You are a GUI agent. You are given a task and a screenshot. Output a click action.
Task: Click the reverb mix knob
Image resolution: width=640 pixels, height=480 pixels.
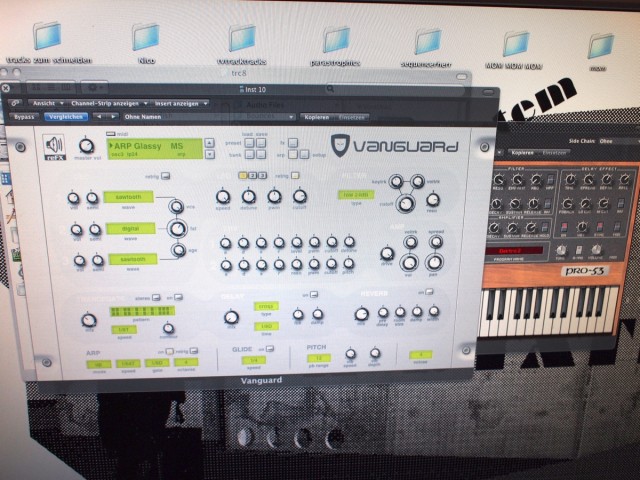point(362,313)
